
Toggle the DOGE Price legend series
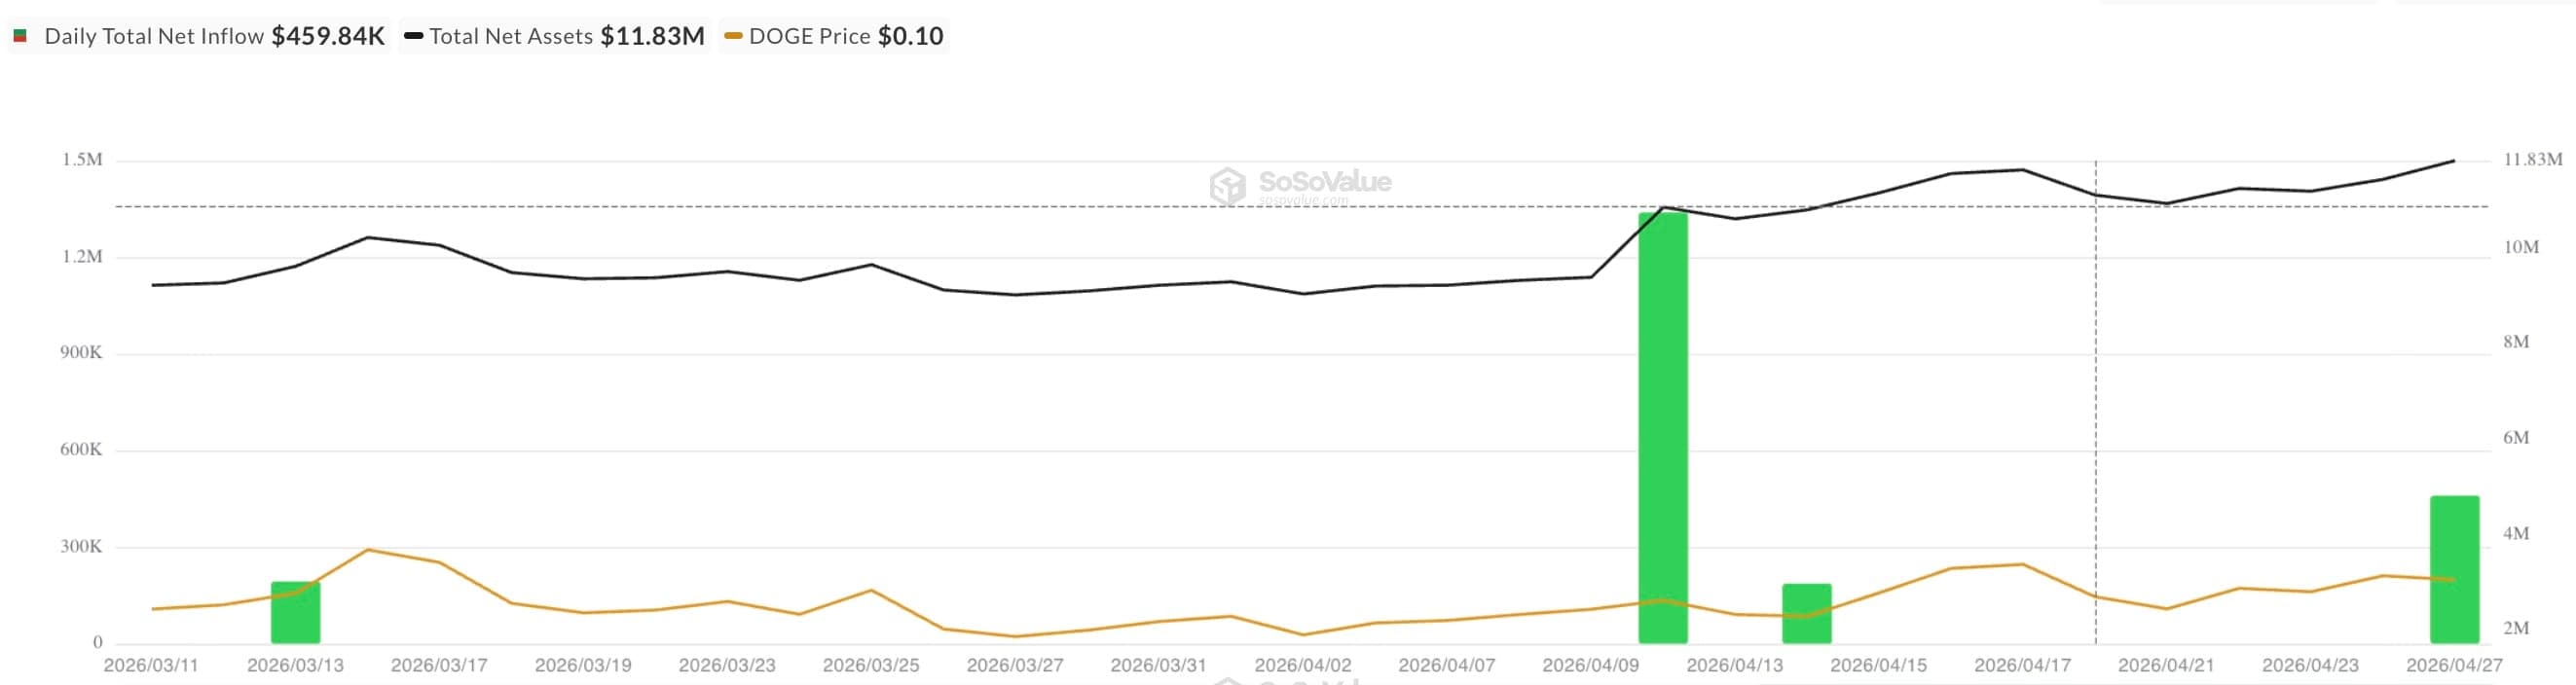pos(809,36)
